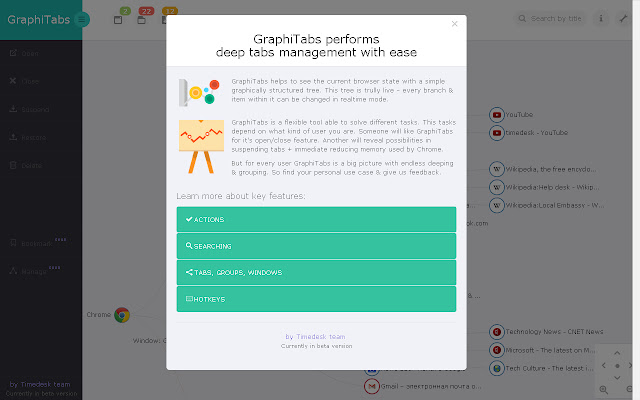
Task: Click the windows counter icon showing 2
Action: (118, 20)
